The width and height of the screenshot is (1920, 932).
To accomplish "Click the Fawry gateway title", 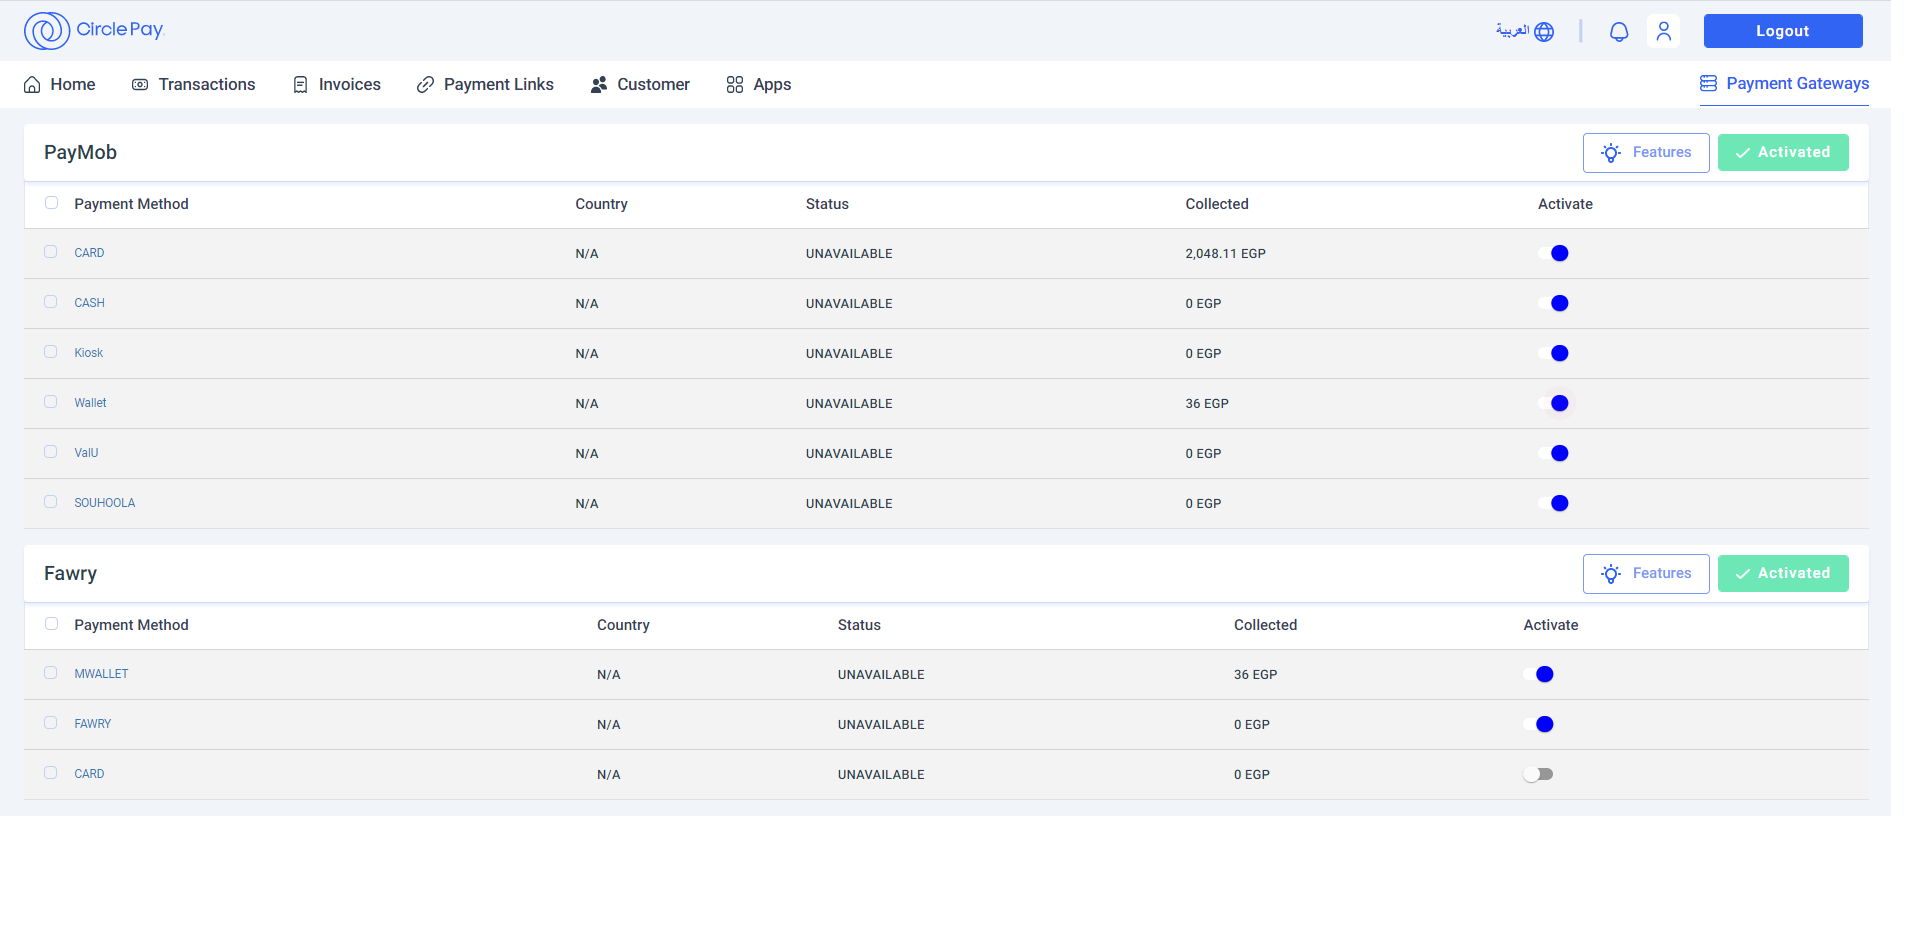I will (x=70, y=574).
